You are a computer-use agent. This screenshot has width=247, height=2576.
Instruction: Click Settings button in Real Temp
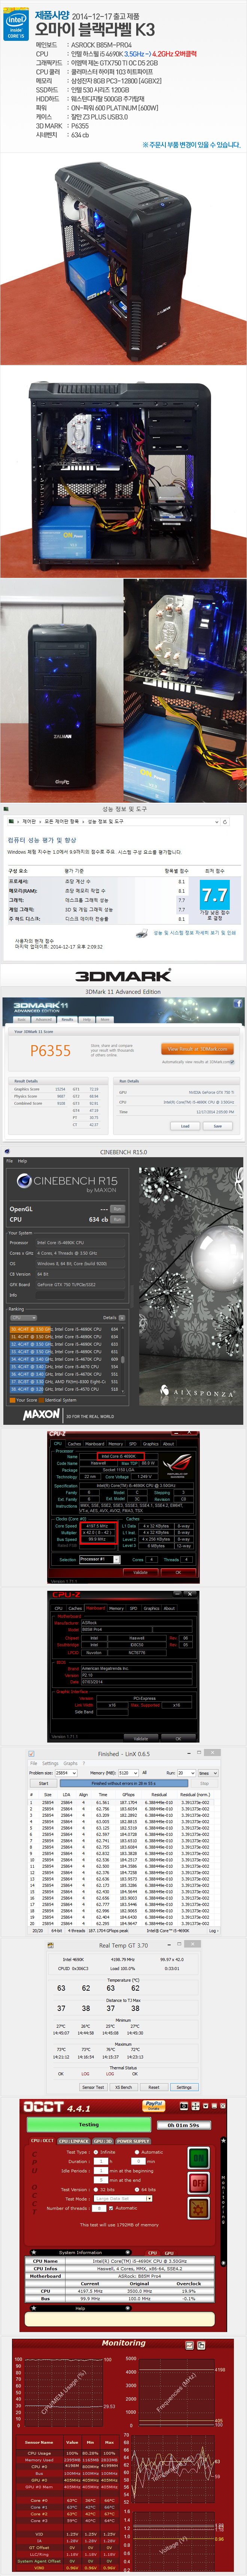(184, 2087)
